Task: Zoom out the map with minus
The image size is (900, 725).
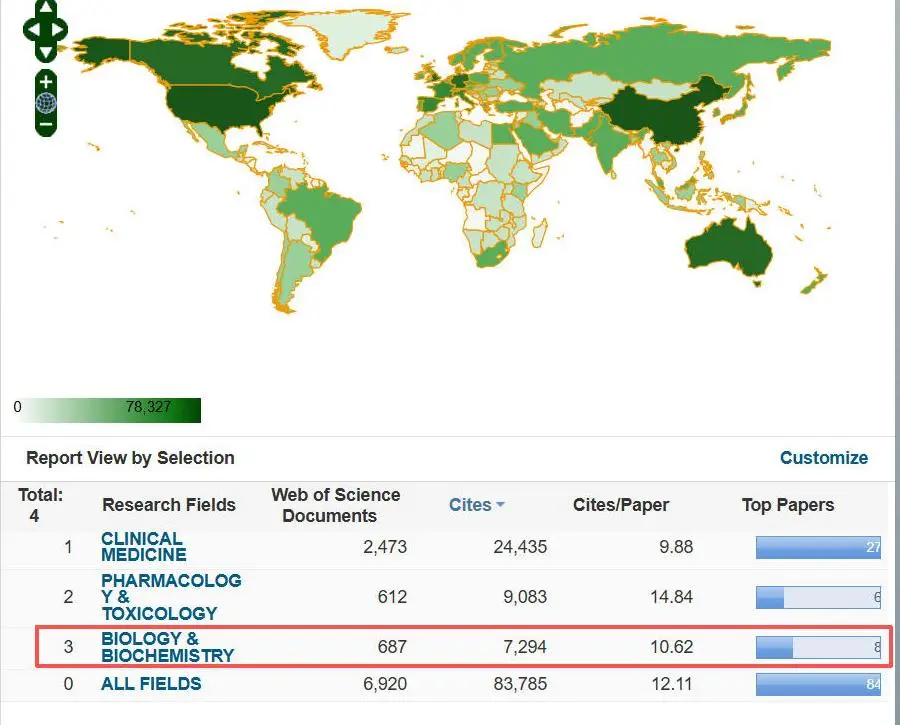Action: [46, 125]
